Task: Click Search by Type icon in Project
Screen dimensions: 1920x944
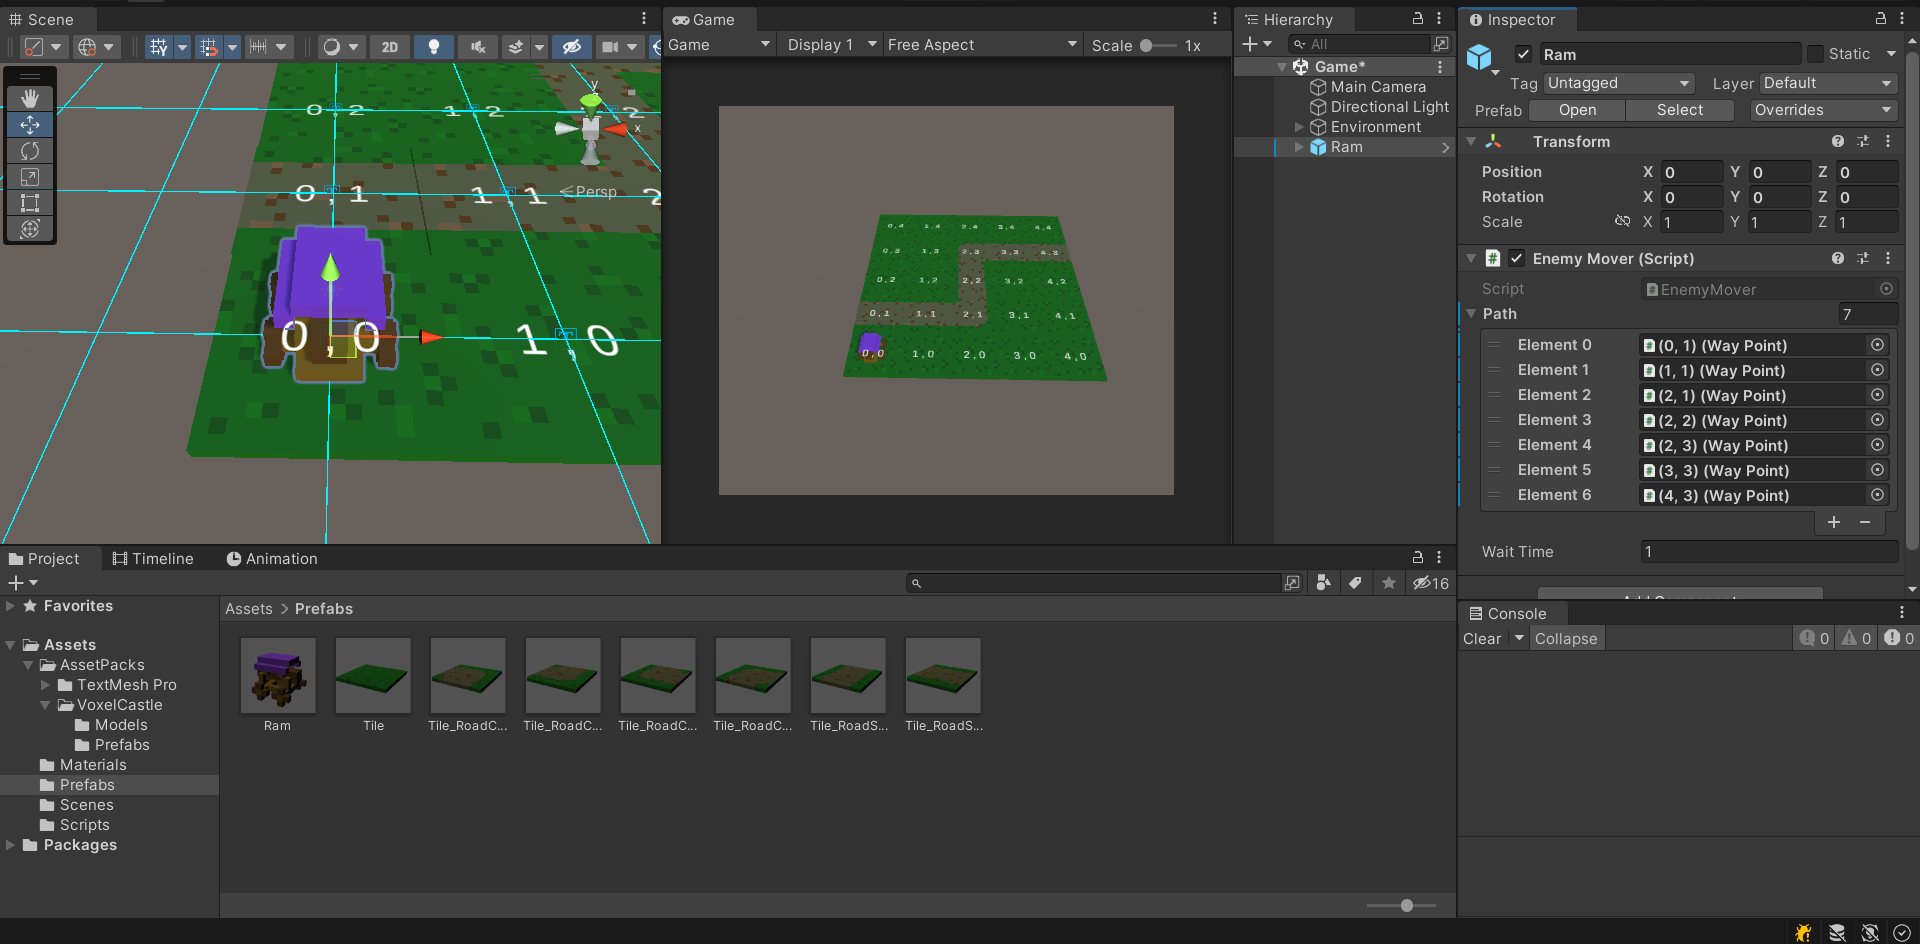Action: [1323, 583]
